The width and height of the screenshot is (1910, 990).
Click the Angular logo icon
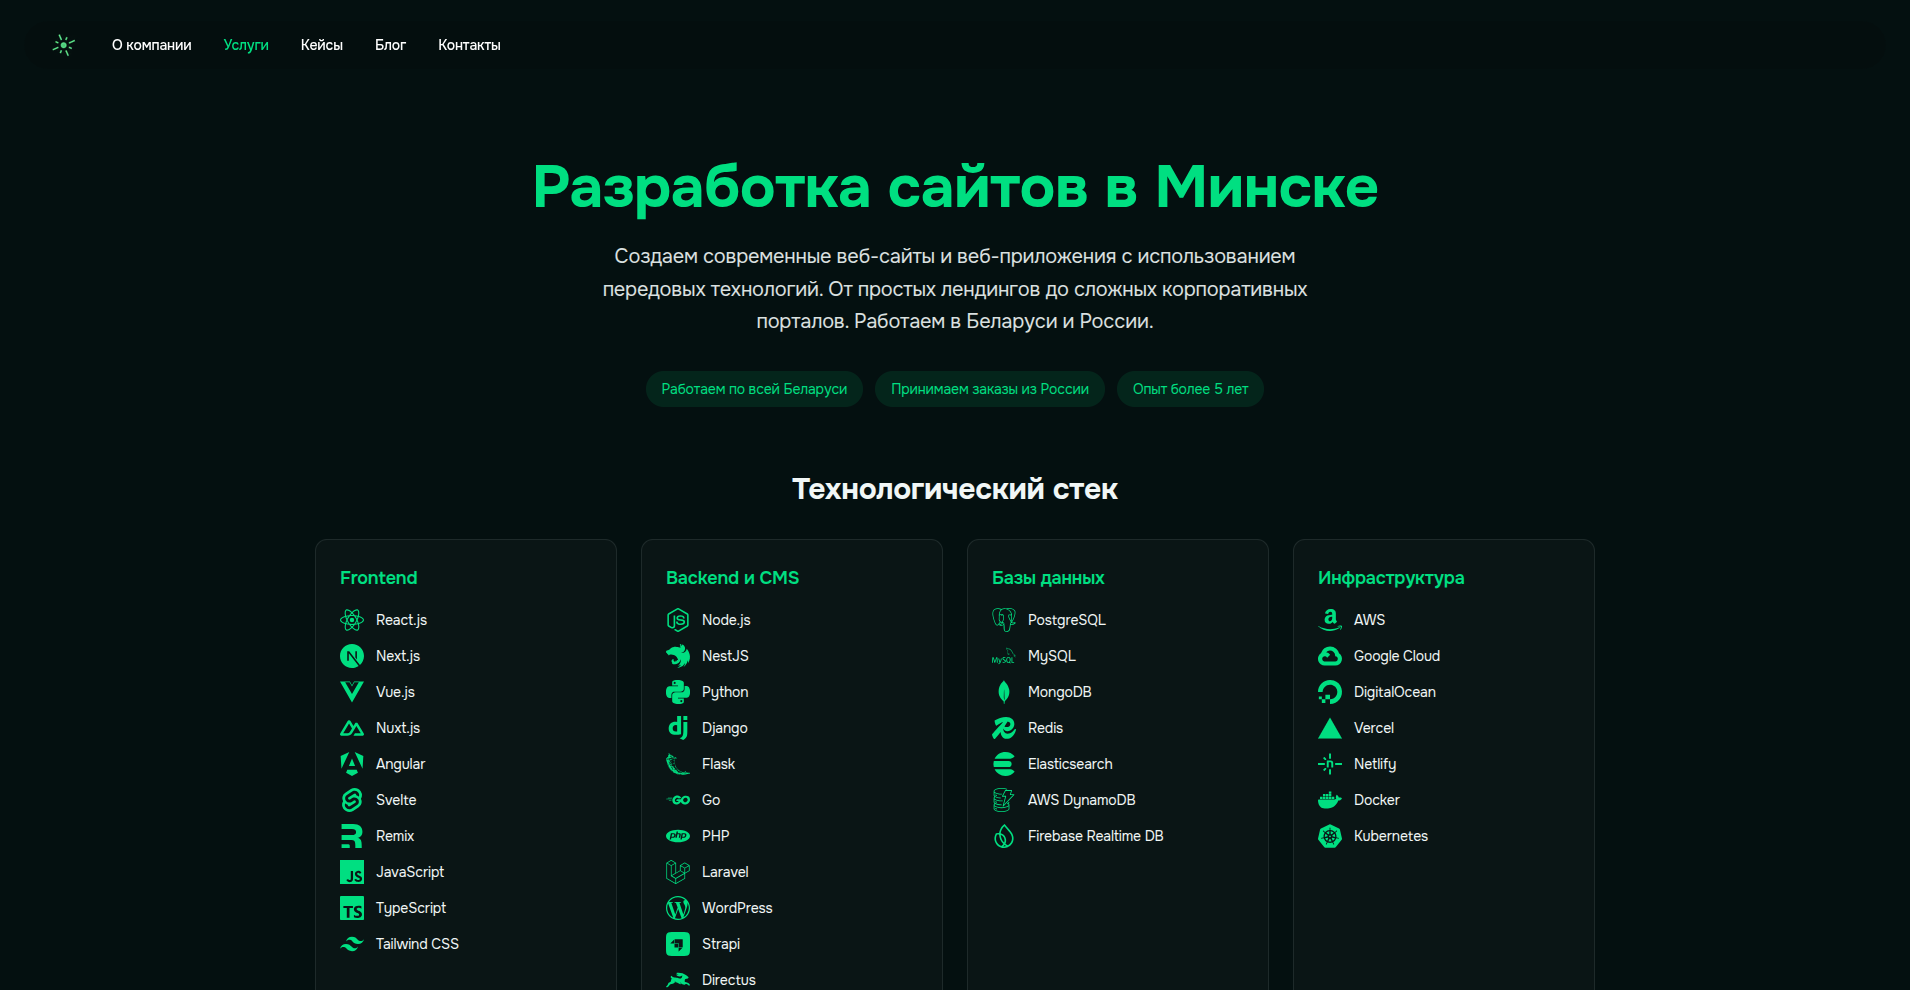tap(352, 764)
